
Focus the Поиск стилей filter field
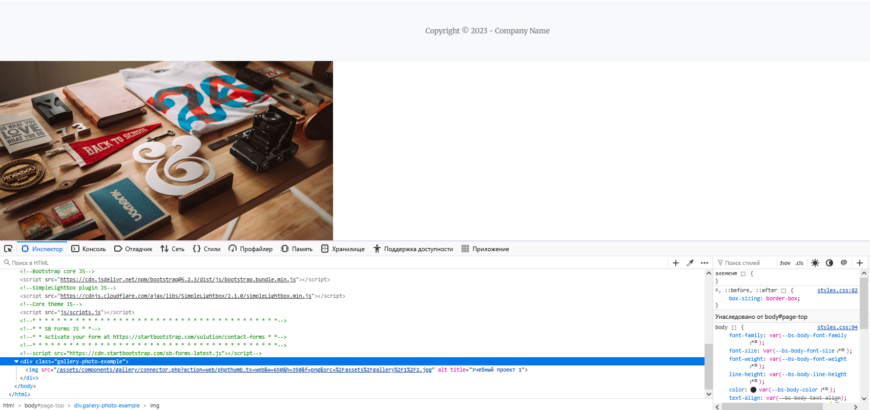743,263
